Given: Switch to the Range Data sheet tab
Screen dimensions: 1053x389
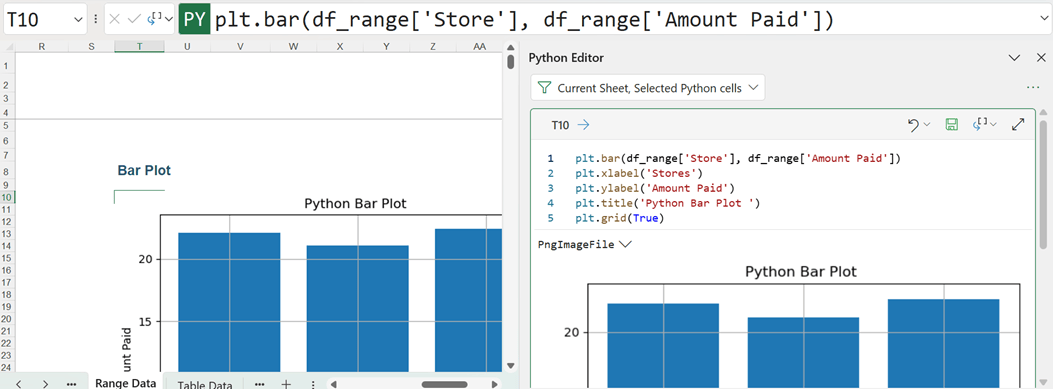Looking at the screenshot, I should click(x=126, y=383).
